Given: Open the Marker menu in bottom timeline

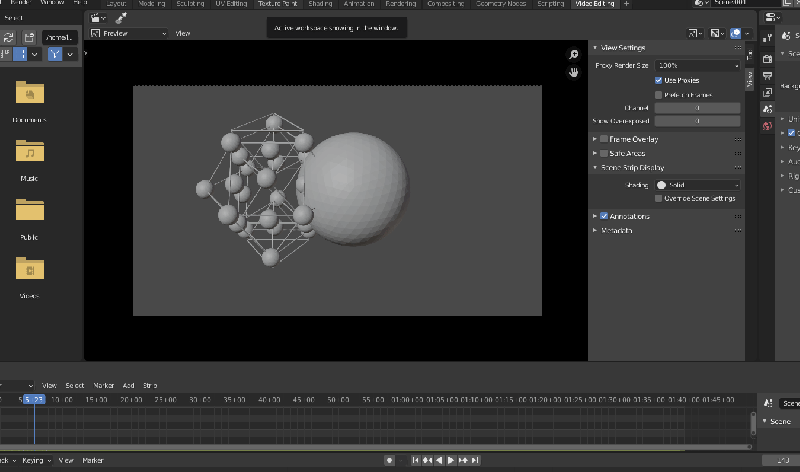Looking at the screenshot, I should 93,460.
